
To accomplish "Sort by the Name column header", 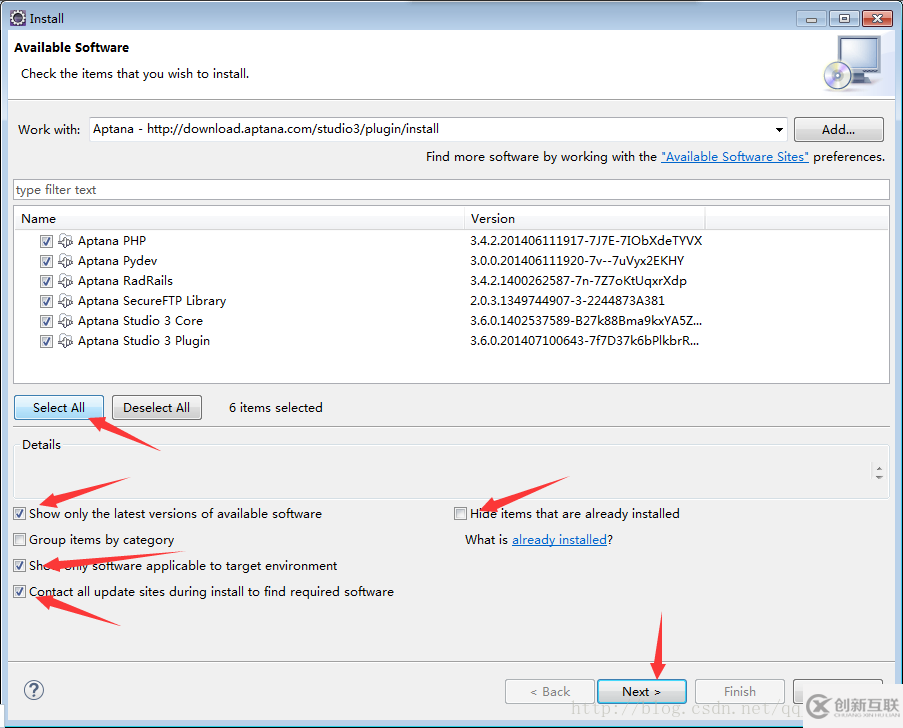I will [x=239, y=219].
